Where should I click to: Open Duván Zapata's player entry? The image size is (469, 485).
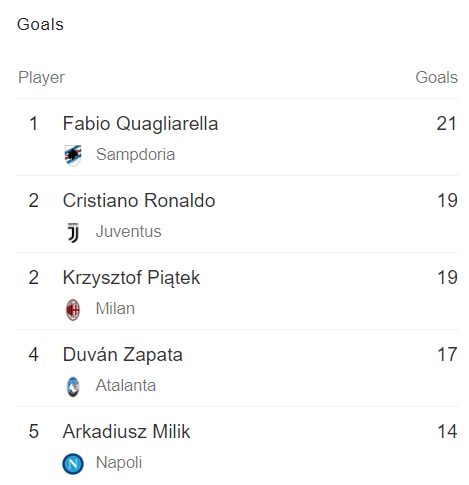point(123,354)
